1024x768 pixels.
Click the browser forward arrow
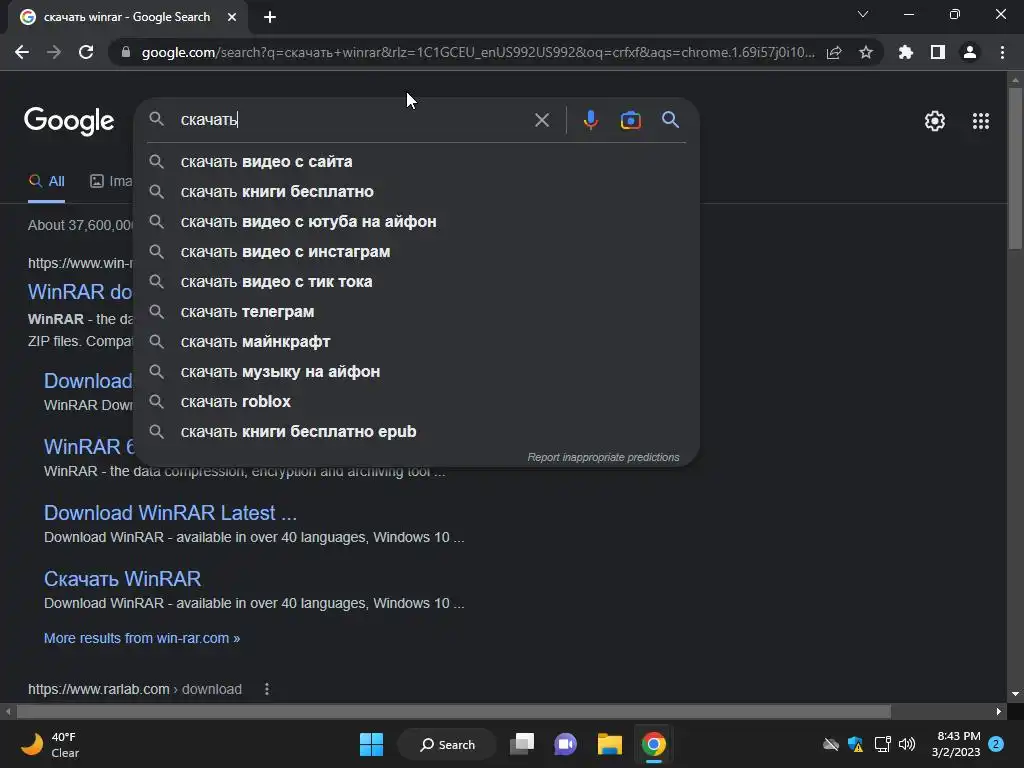54,52
